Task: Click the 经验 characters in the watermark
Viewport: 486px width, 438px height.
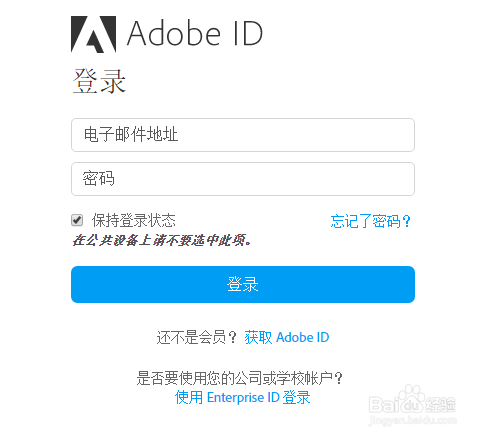Action: (x=441, y=404)
